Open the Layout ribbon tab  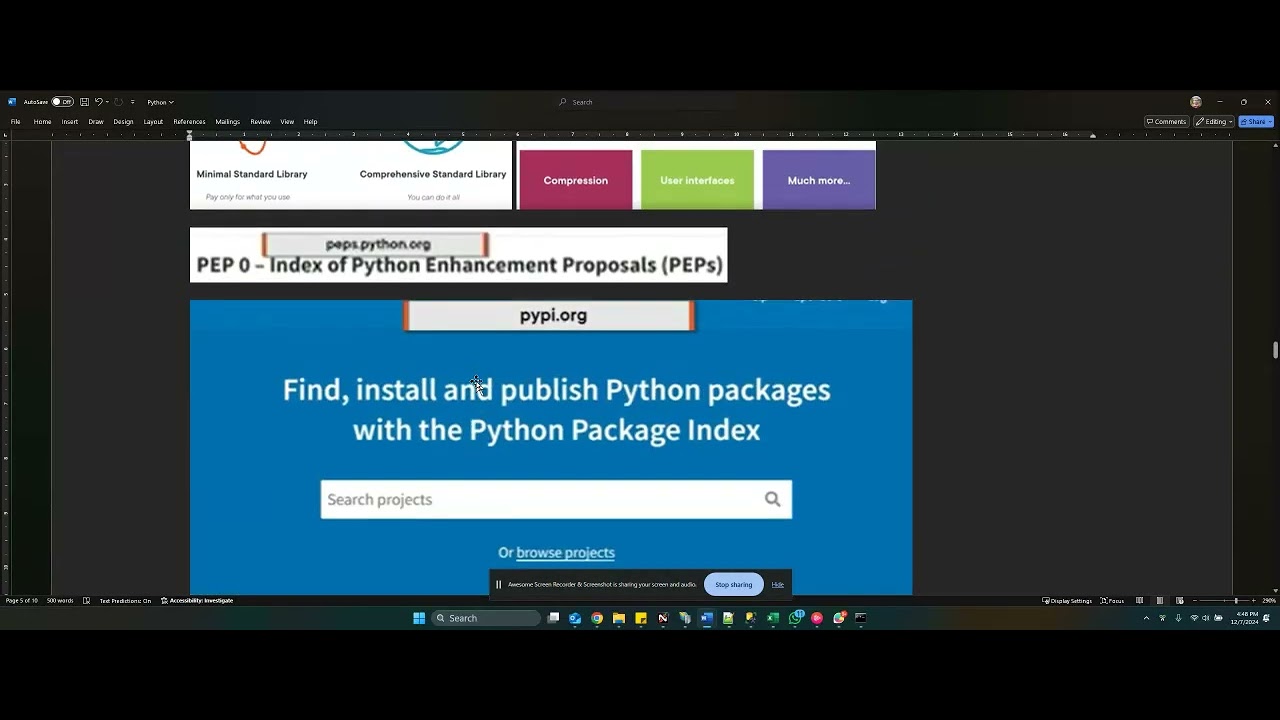coord(153,122)
